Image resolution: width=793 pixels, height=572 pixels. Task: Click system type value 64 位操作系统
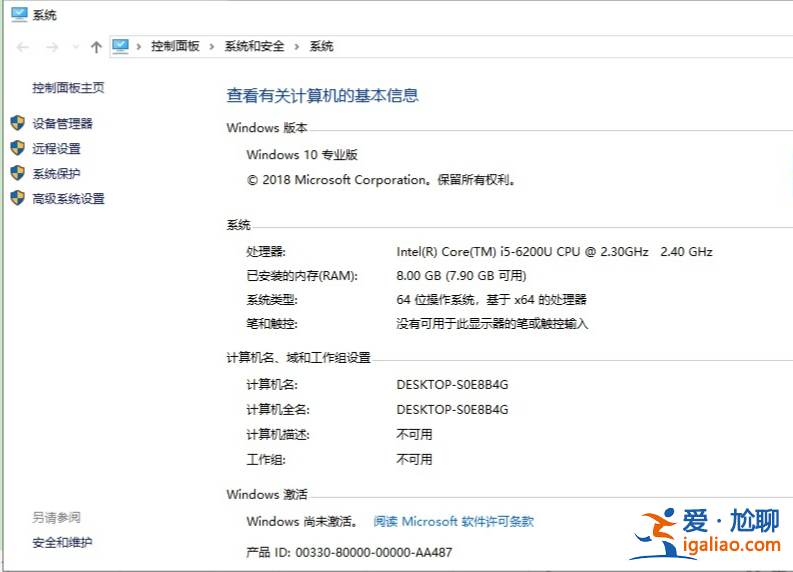[x=491, y=300]
